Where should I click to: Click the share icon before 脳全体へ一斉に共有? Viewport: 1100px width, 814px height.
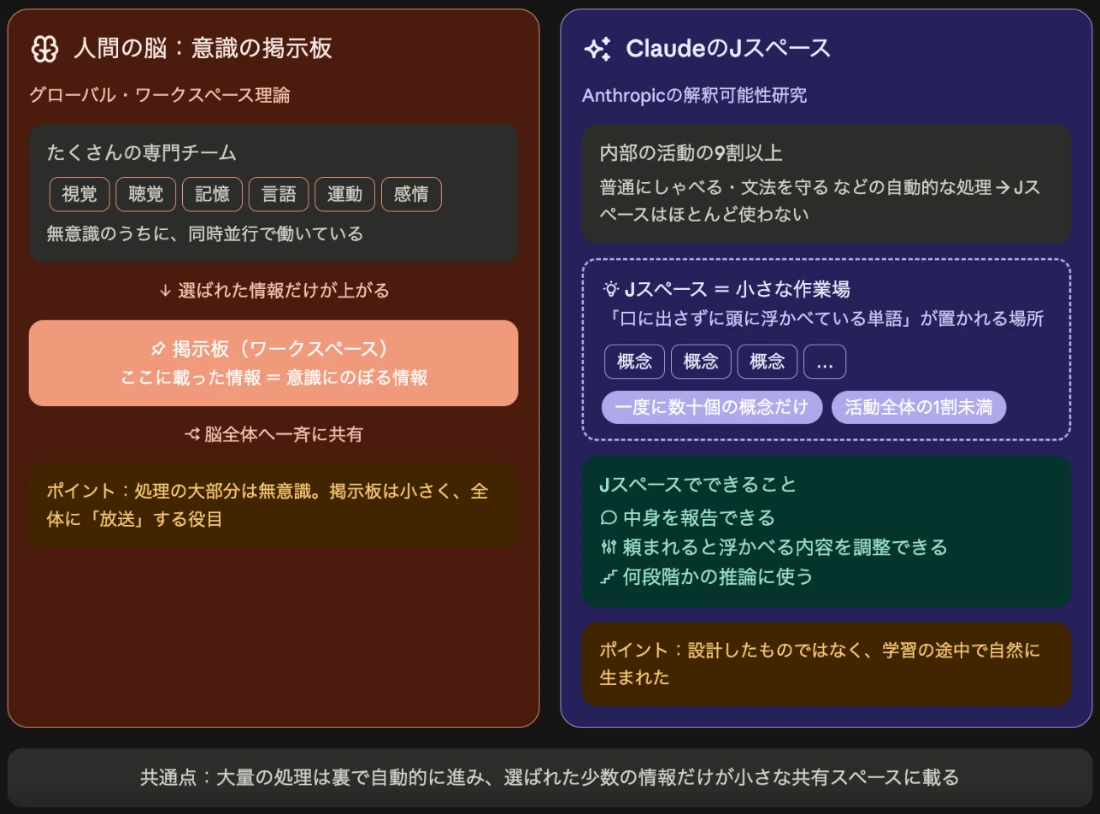(x=192, y=434)
